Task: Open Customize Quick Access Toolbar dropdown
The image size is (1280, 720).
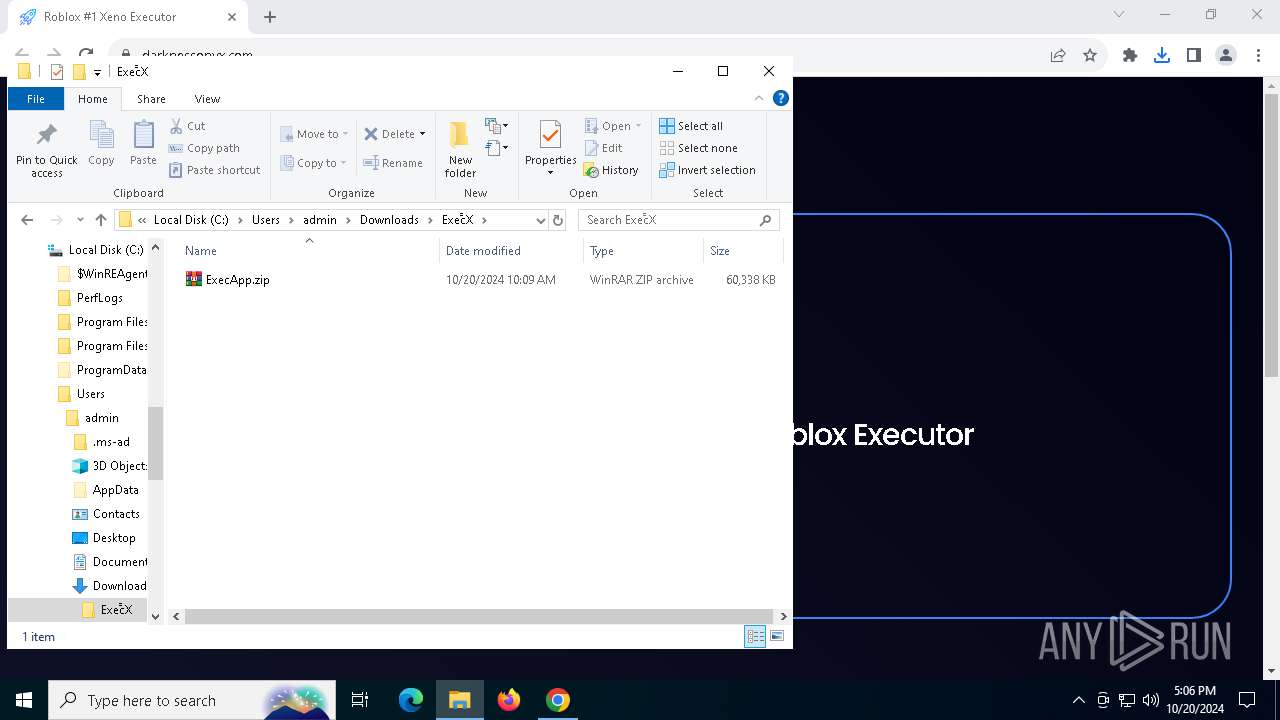Action: [97, 72]
